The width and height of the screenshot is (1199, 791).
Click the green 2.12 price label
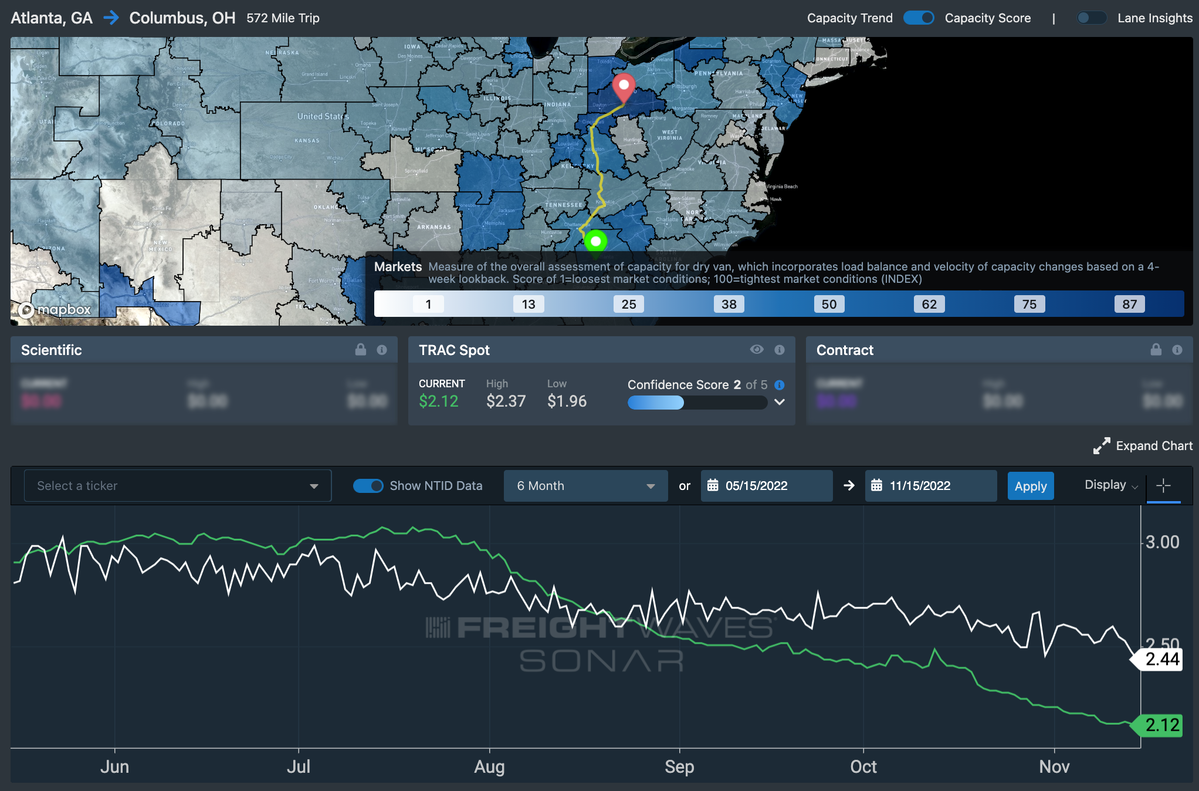tap(1158, 724)
